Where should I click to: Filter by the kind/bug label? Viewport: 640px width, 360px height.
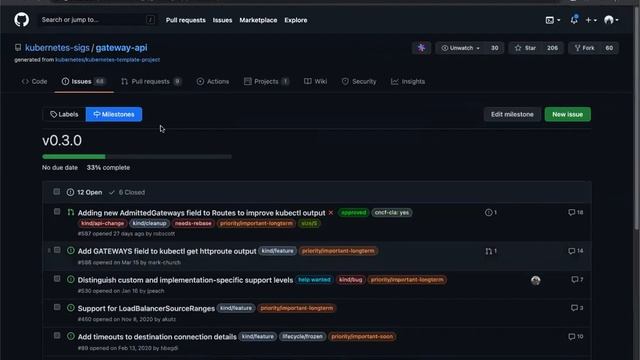coord(351,280)
